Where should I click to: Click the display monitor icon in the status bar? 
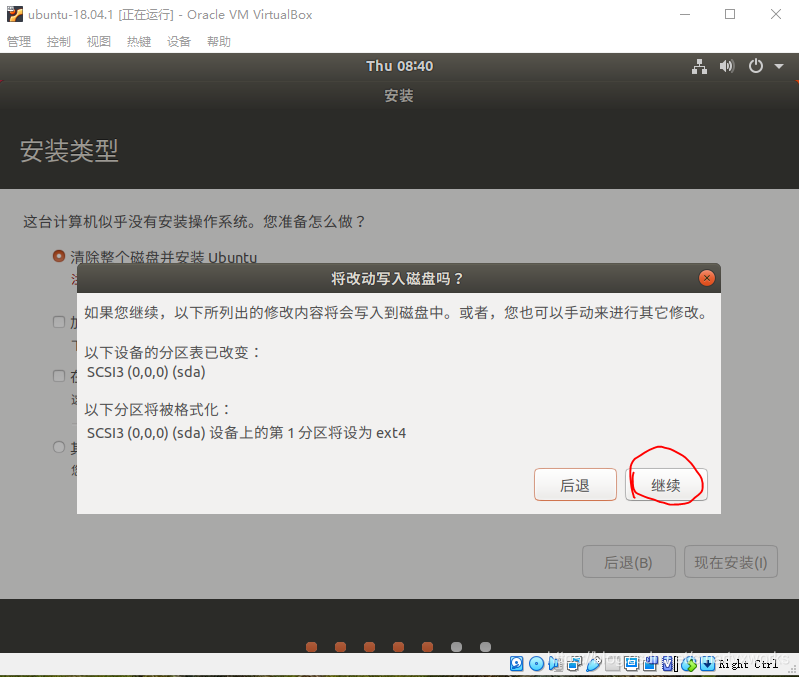tap(631, 663)
